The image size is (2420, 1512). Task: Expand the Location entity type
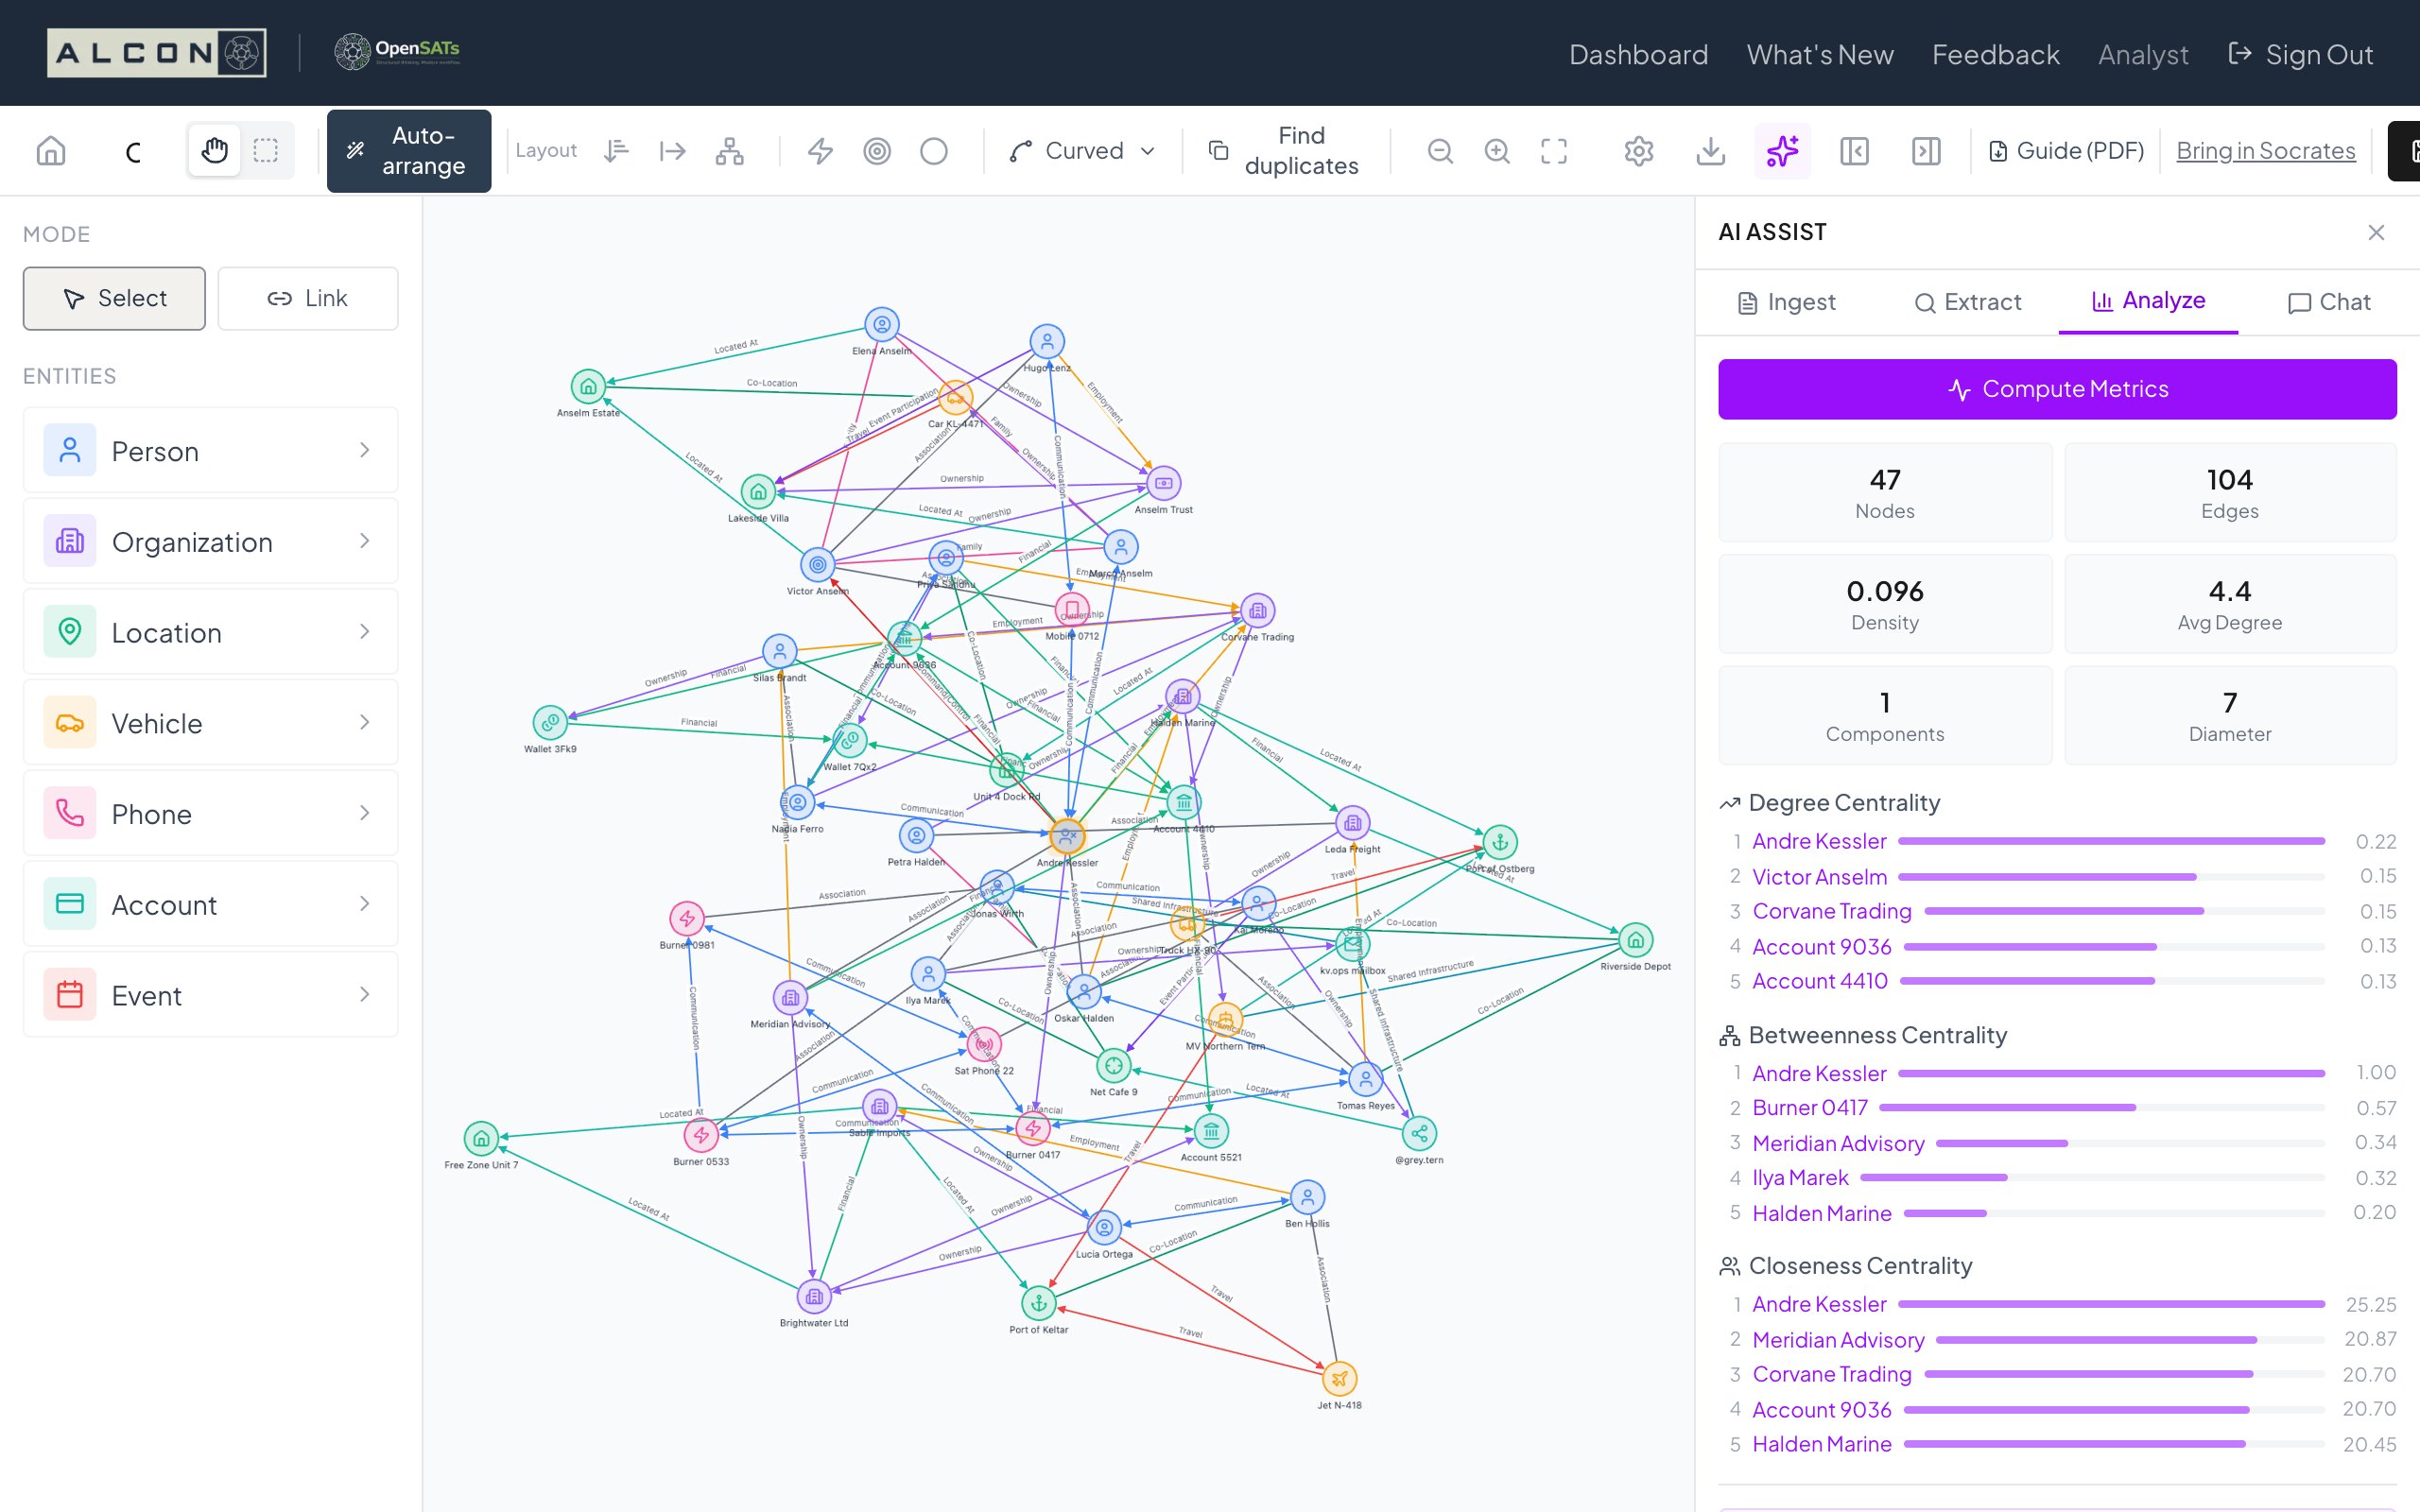point(211,632)
